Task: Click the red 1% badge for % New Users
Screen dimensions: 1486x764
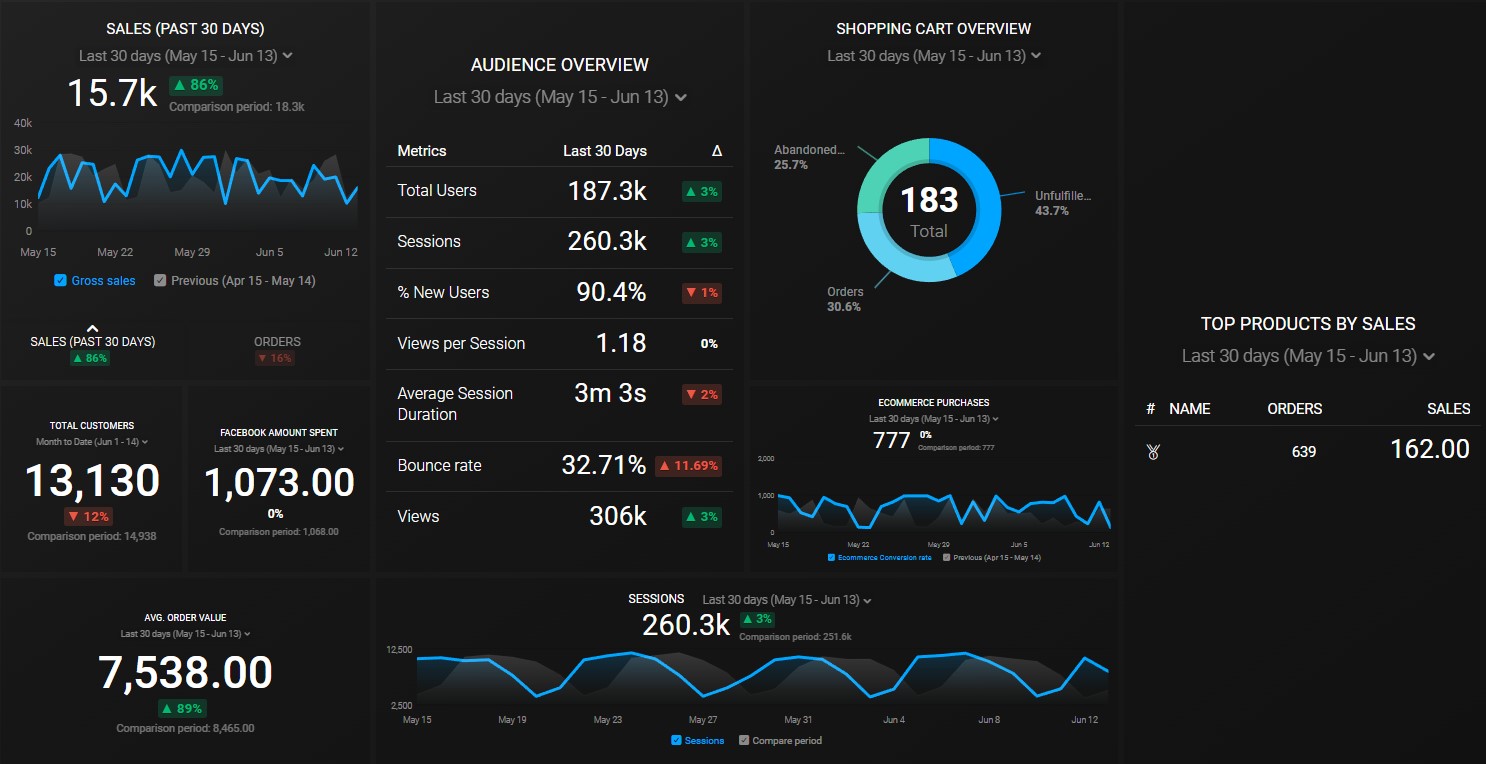Action: (x=702, y=293)
